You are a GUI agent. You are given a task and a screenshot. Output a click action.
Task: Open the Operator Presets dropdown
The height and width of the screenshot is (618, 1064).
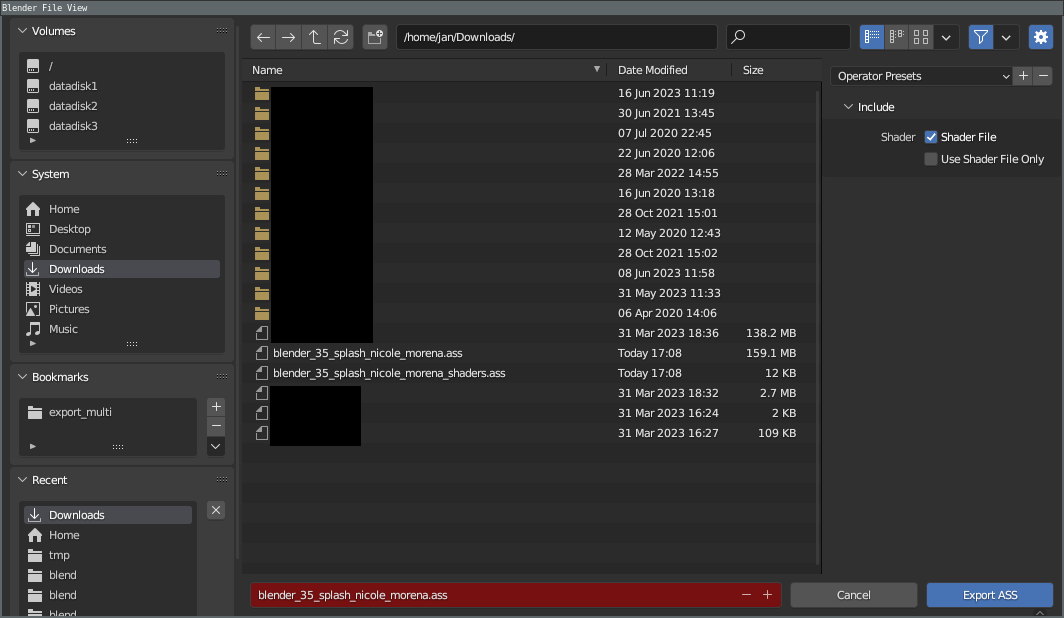coord(922,76)
